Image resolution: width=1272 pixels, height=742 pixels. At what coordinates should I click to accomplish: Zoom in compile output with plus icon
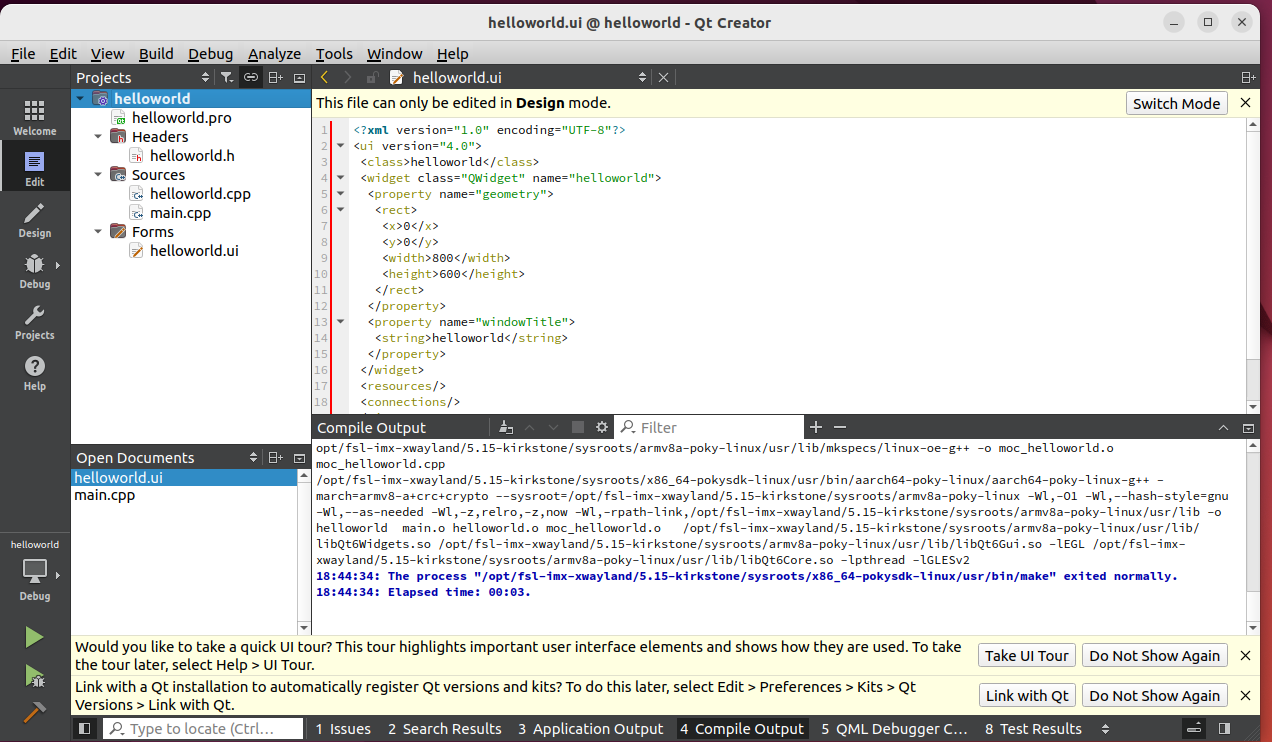point(816,427)
